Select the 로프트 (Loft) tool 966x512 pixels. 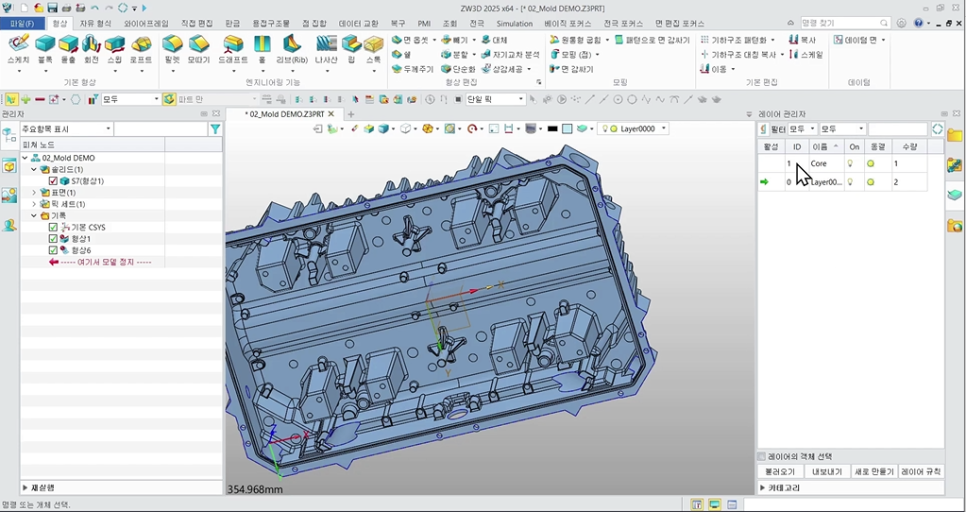pyautogui.click(x=141, y=44)
